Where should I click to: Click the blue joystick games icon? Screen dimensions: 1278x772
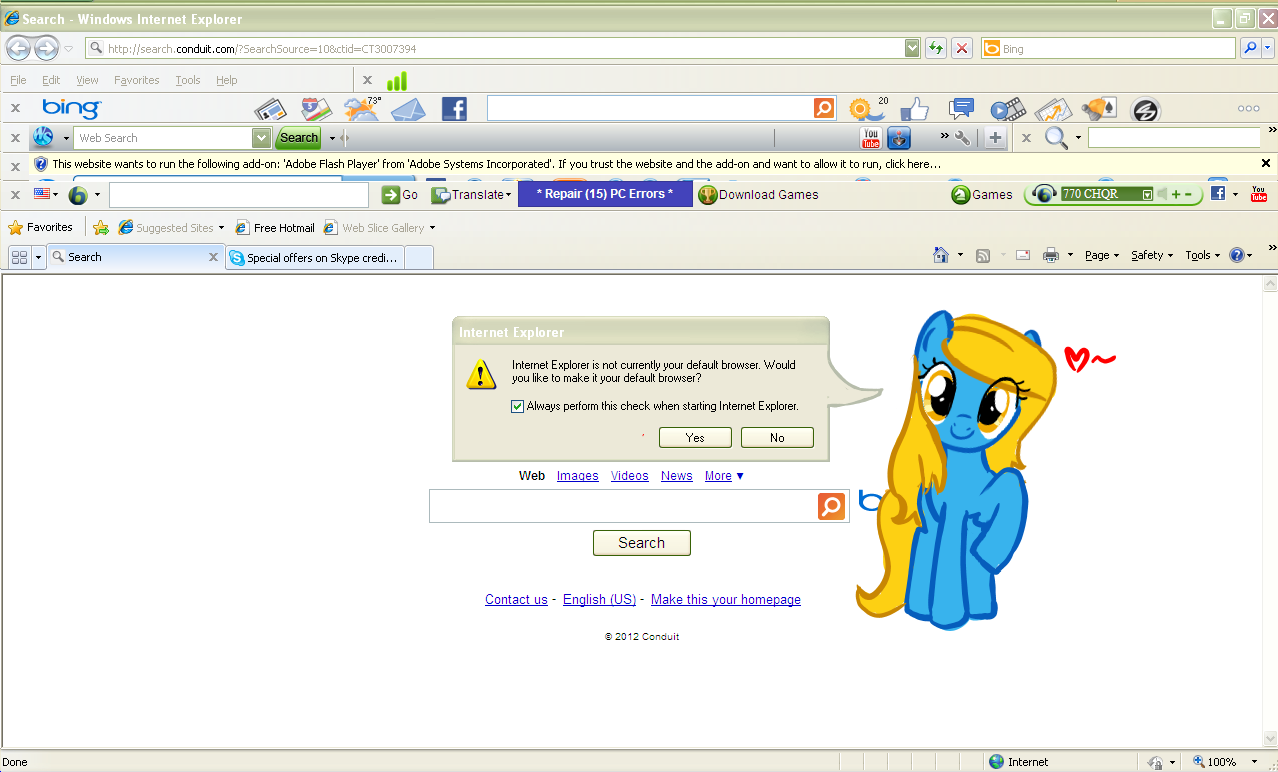point(899,138)
